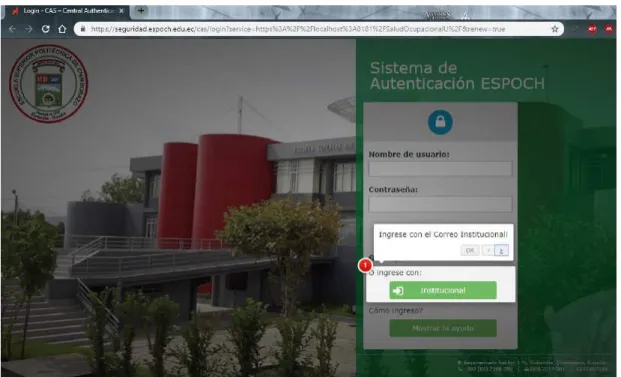This screenshot has height=377, width=621.
Task: Go to previous tooltip step arrow
Action: point(488,250)
